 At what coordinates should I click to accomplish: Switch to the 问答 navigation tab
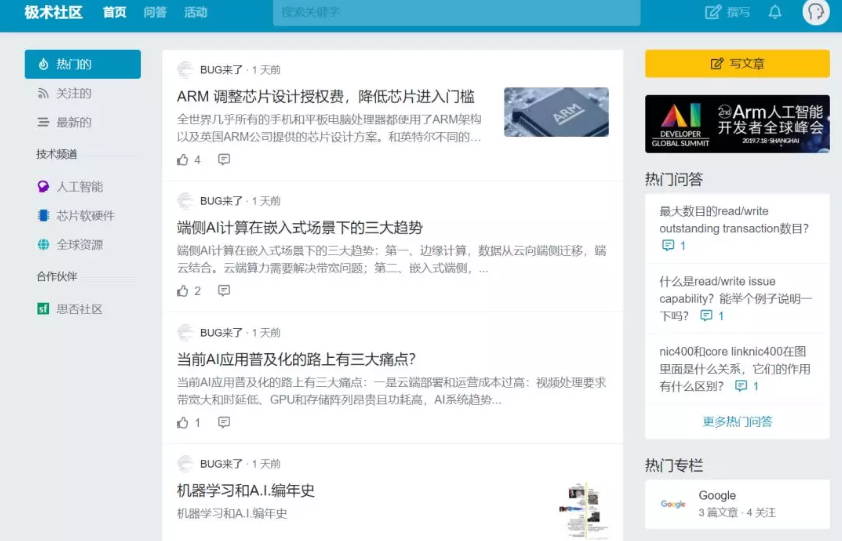[155, 12]
